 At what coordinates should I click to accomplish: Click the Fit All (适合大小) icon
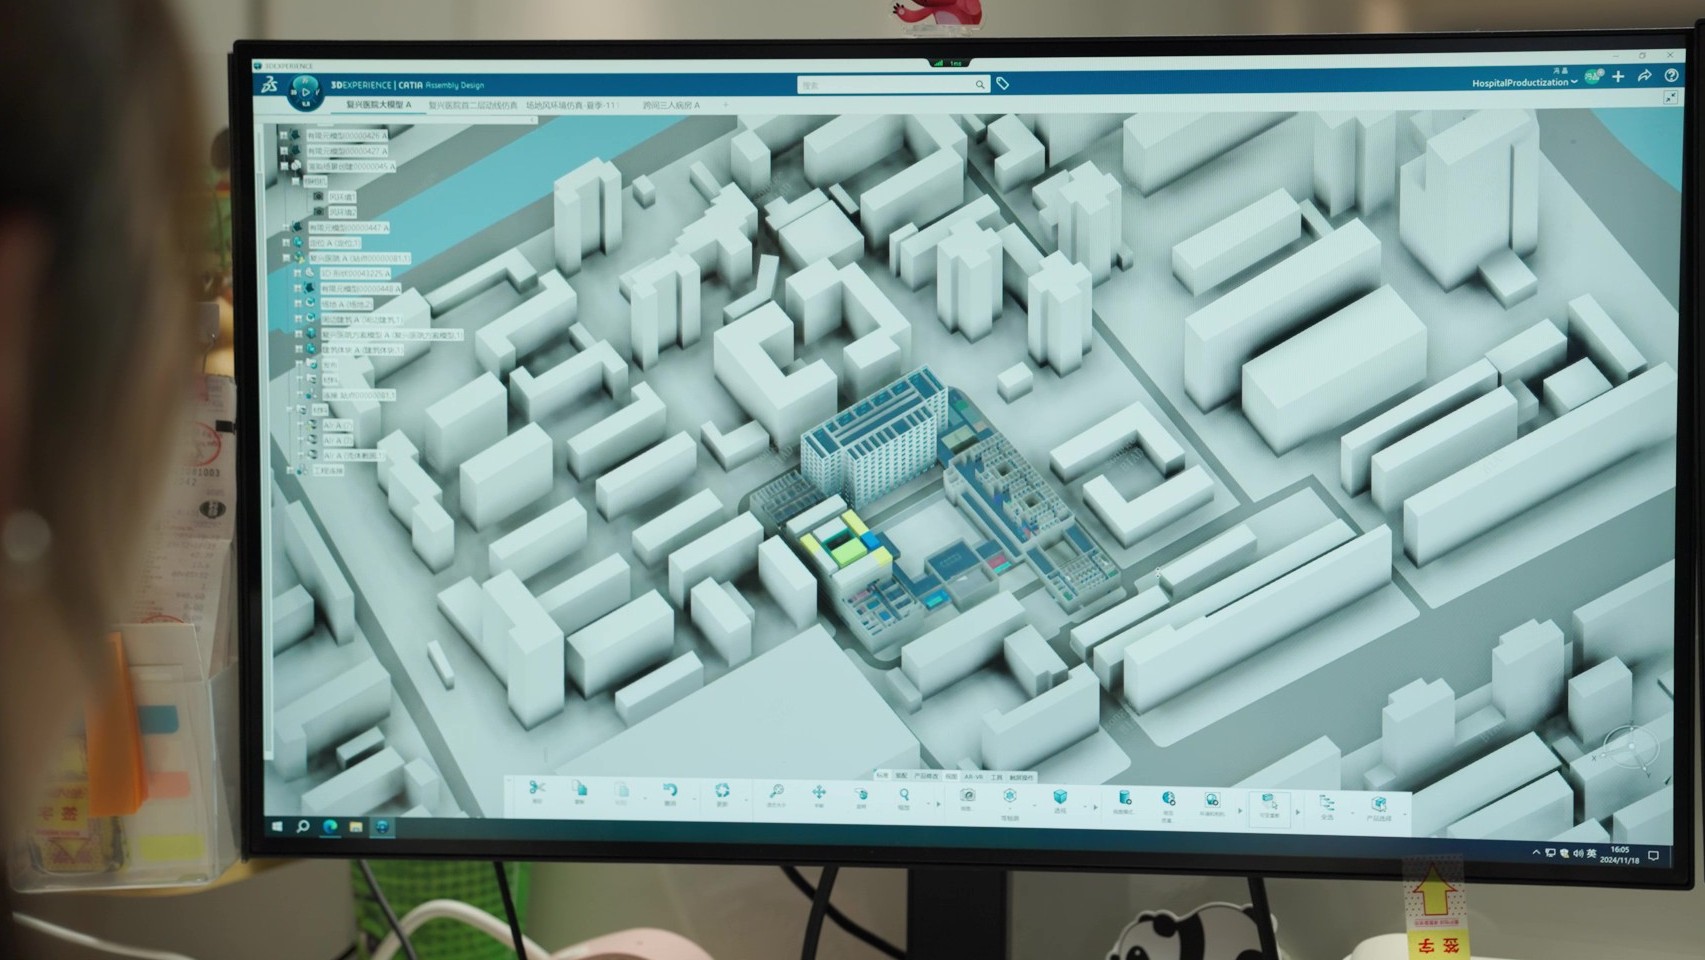point(778,793)
